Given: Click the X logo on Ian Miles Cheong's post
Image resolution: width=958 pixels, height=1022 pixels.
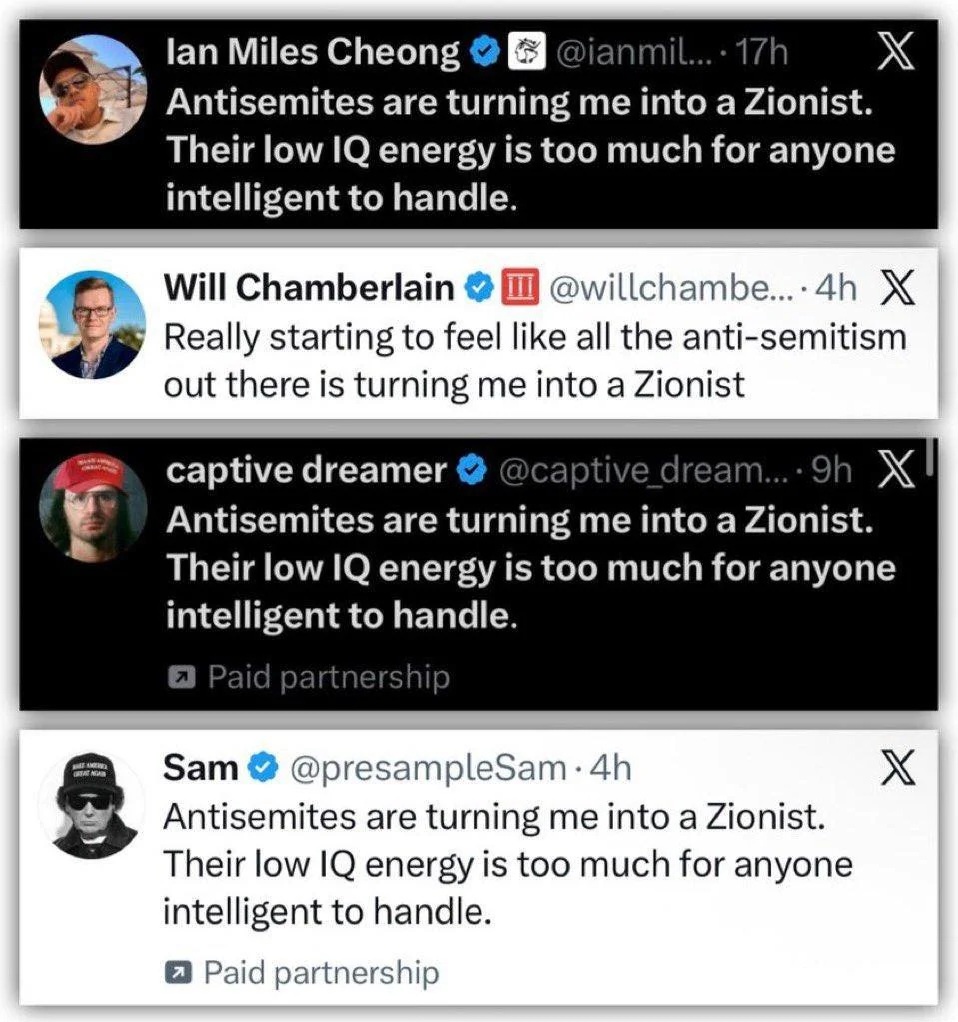Looking at the screenshot, I should 896,53.
